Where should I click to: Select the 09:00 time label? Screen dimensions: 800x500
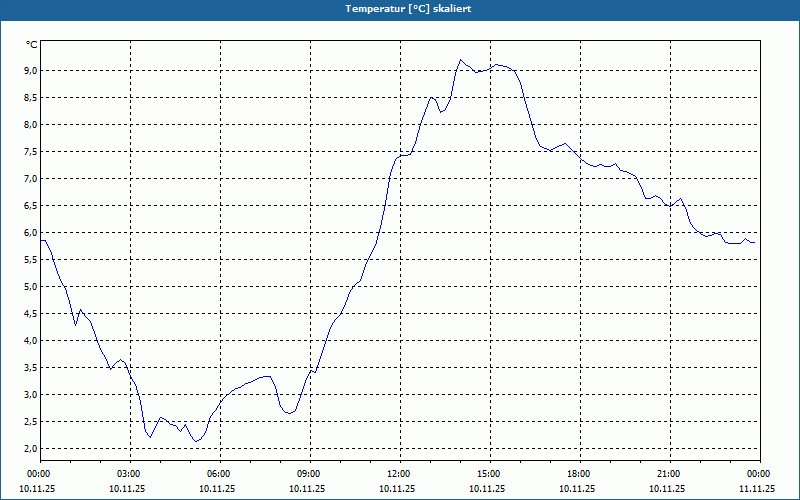point(308,474)
